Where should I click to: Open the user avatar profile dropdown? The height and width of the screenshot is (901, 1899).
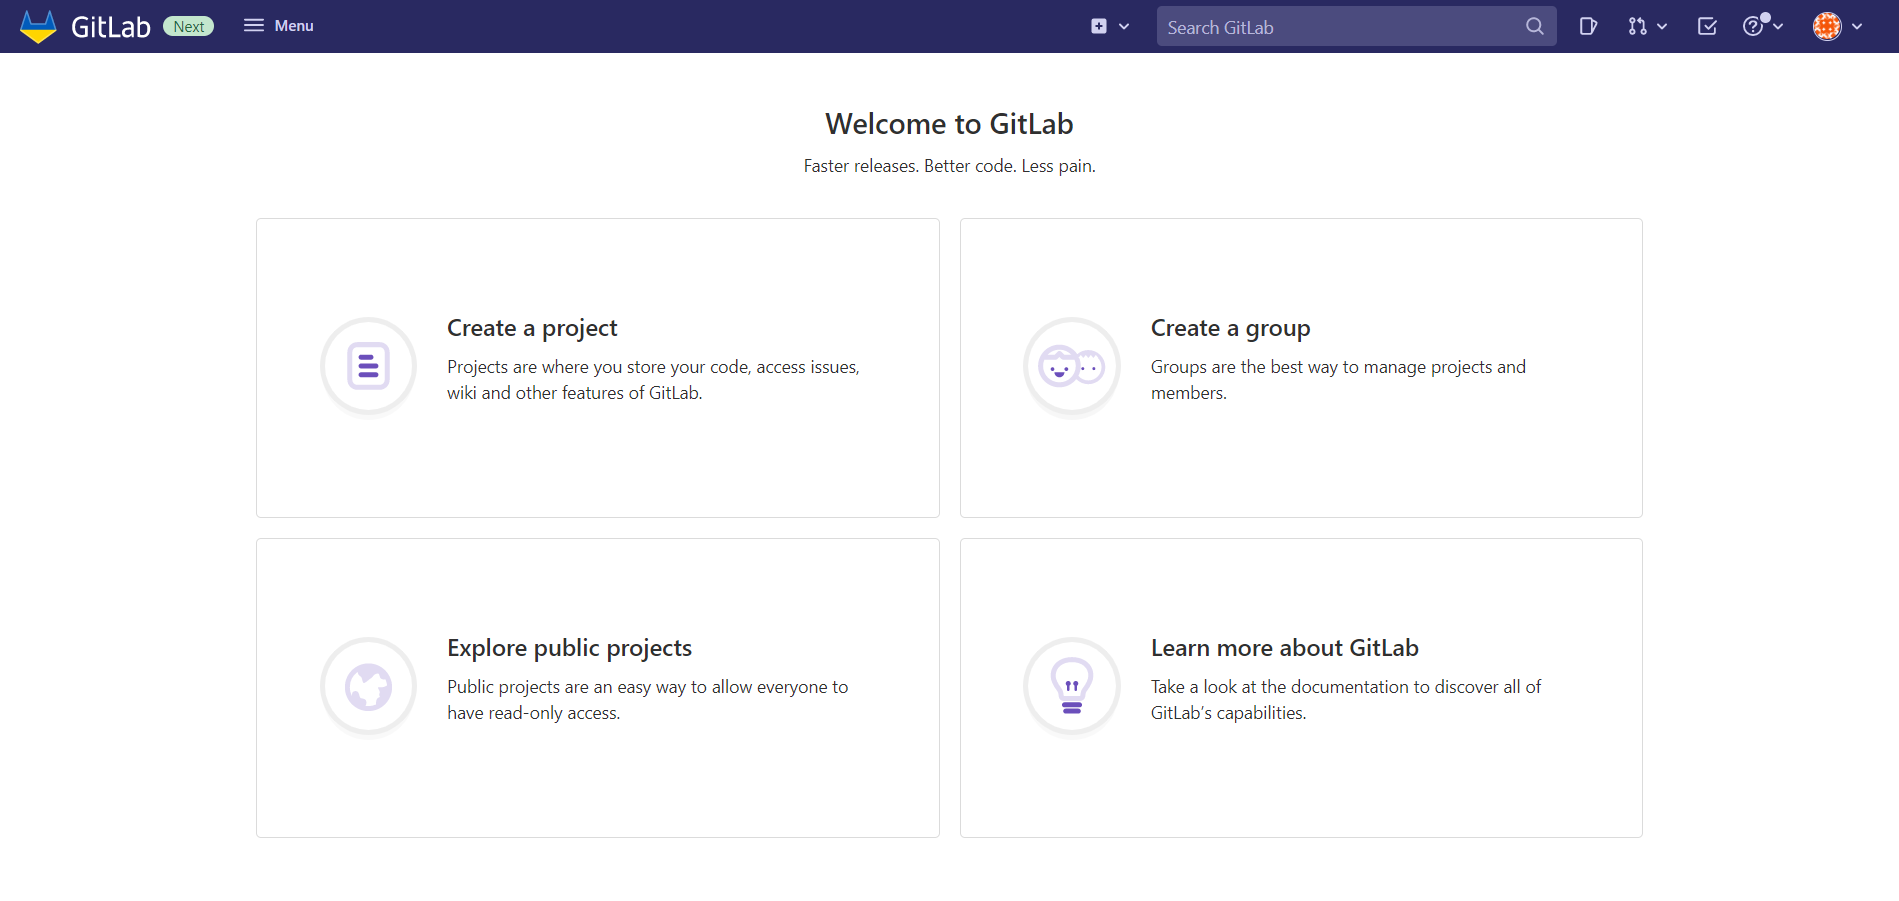(x=1837, y=27)
